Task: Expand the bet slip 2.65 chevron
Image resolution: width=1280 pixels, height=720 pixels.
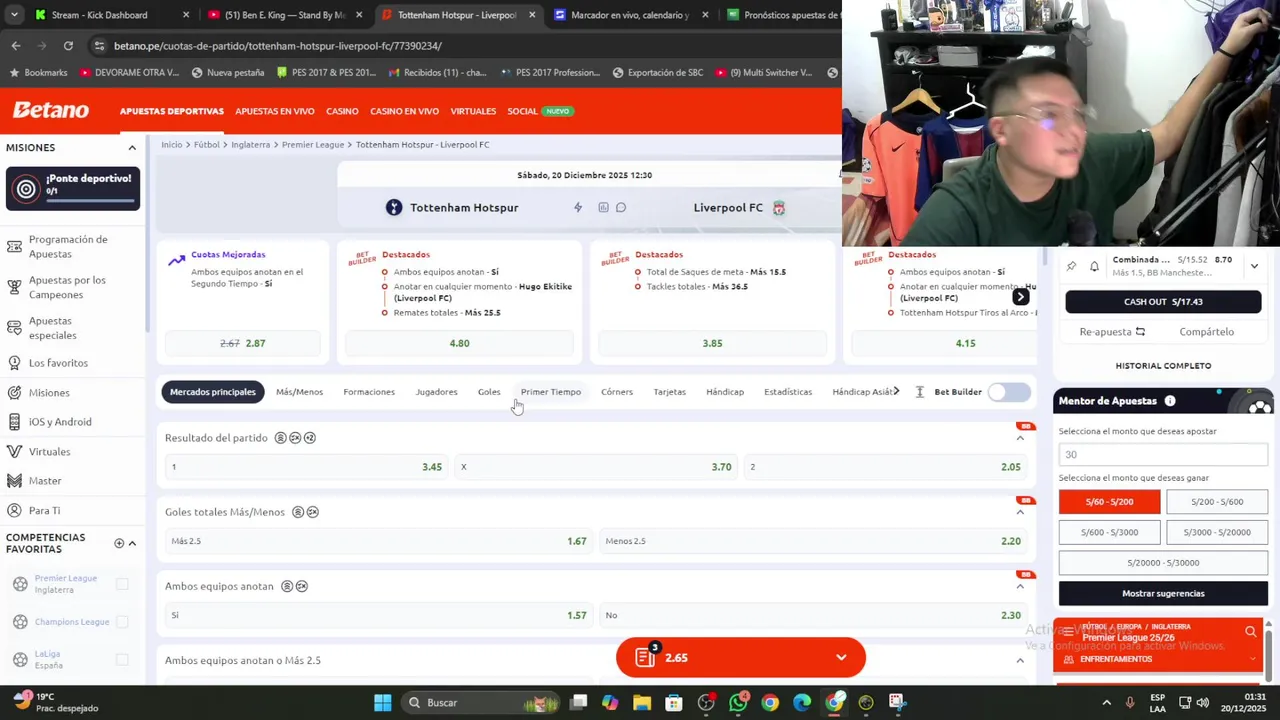Action: 841,657
